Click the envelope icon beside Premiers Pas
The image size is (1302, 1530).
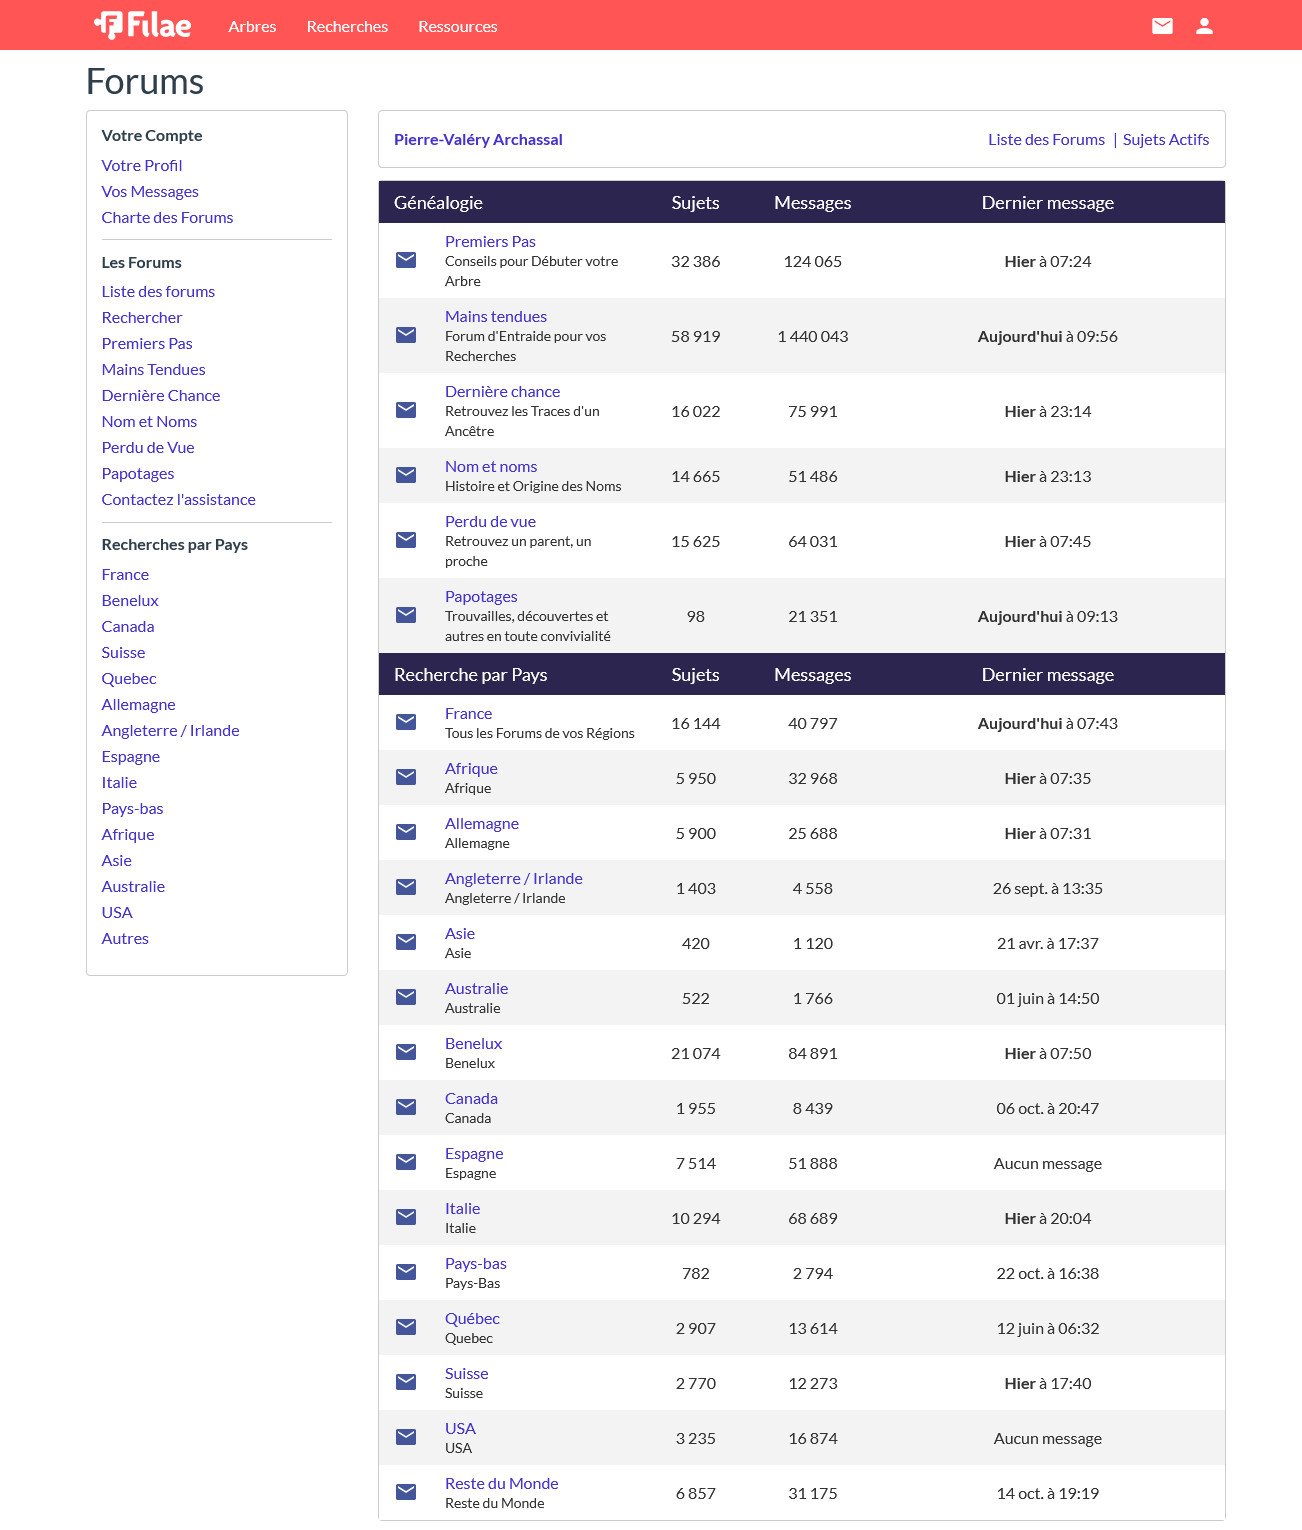click(405, 259)
